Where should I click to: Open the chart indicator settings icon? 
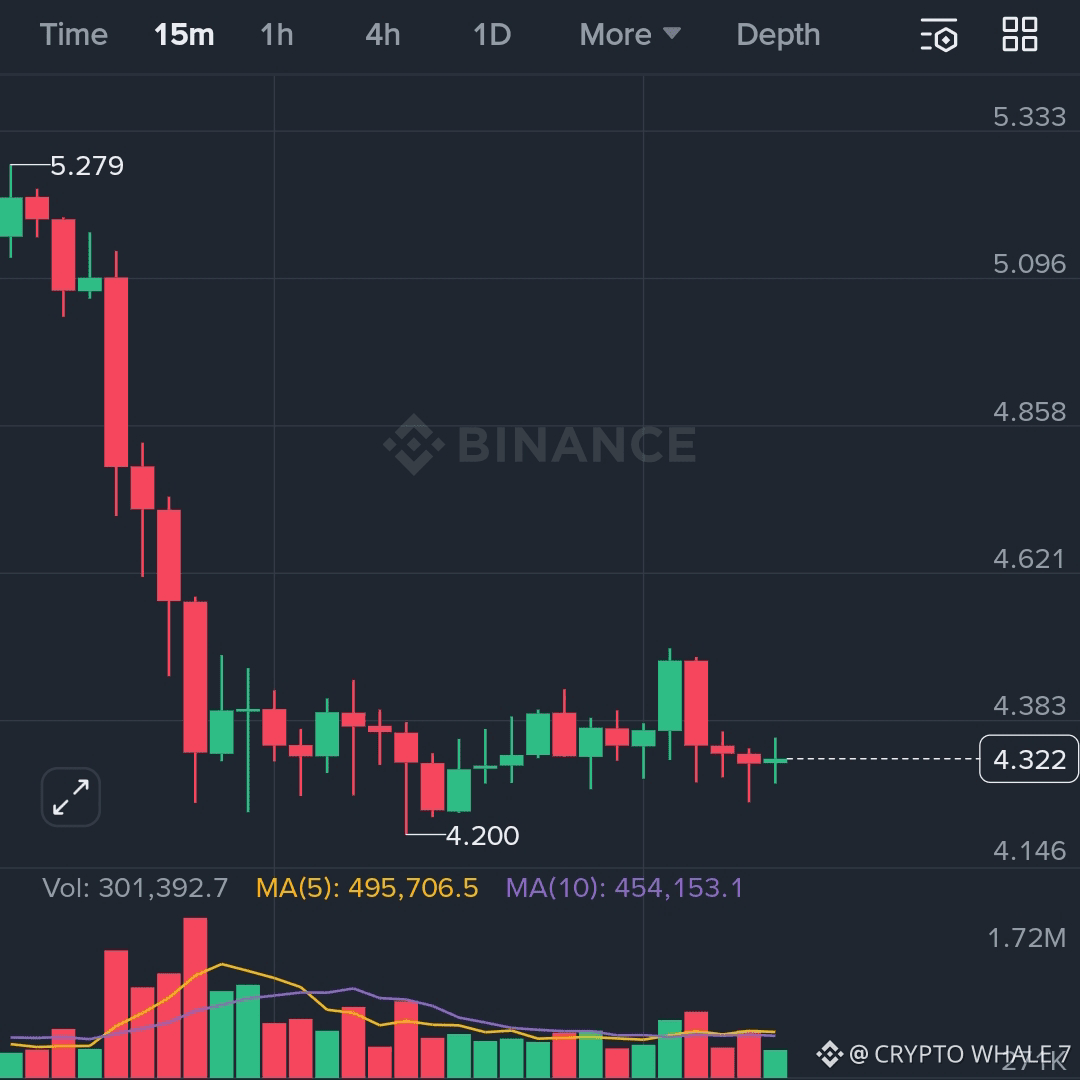coord(939,34)
